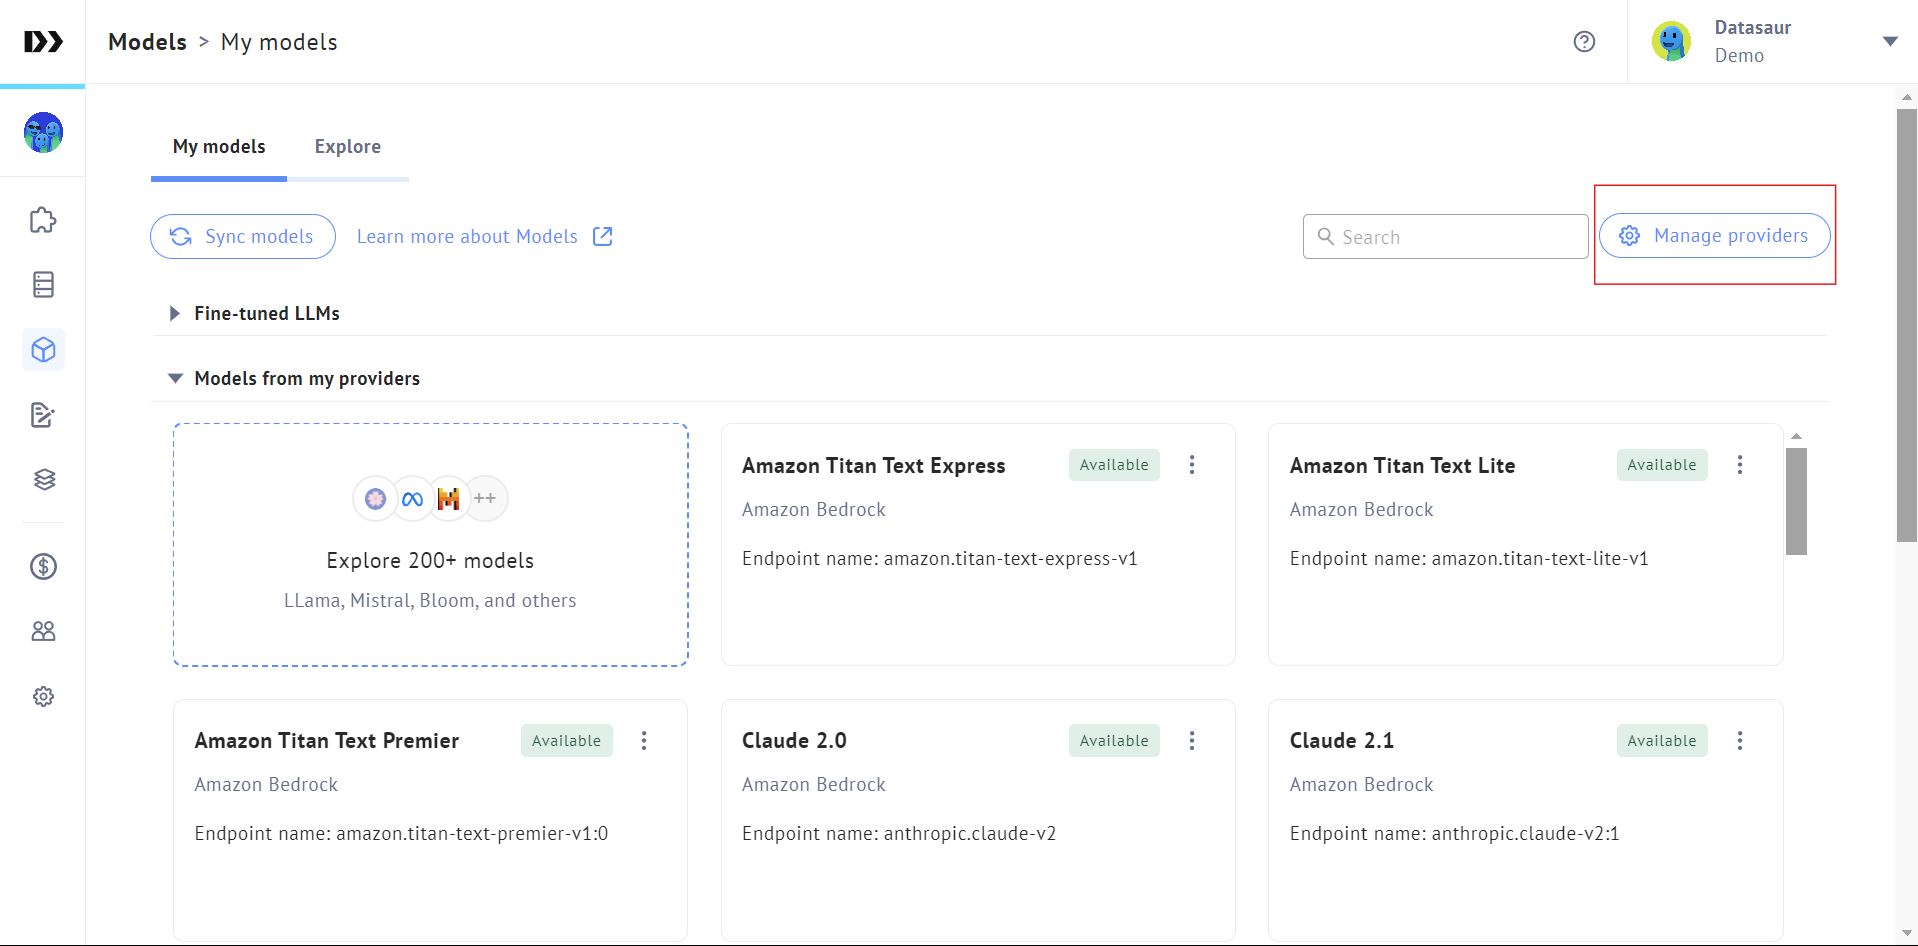This screenshot has height=946, width=1918.
Task: Click the Datasaur logo icon
Action: click(x=43, y=42)
